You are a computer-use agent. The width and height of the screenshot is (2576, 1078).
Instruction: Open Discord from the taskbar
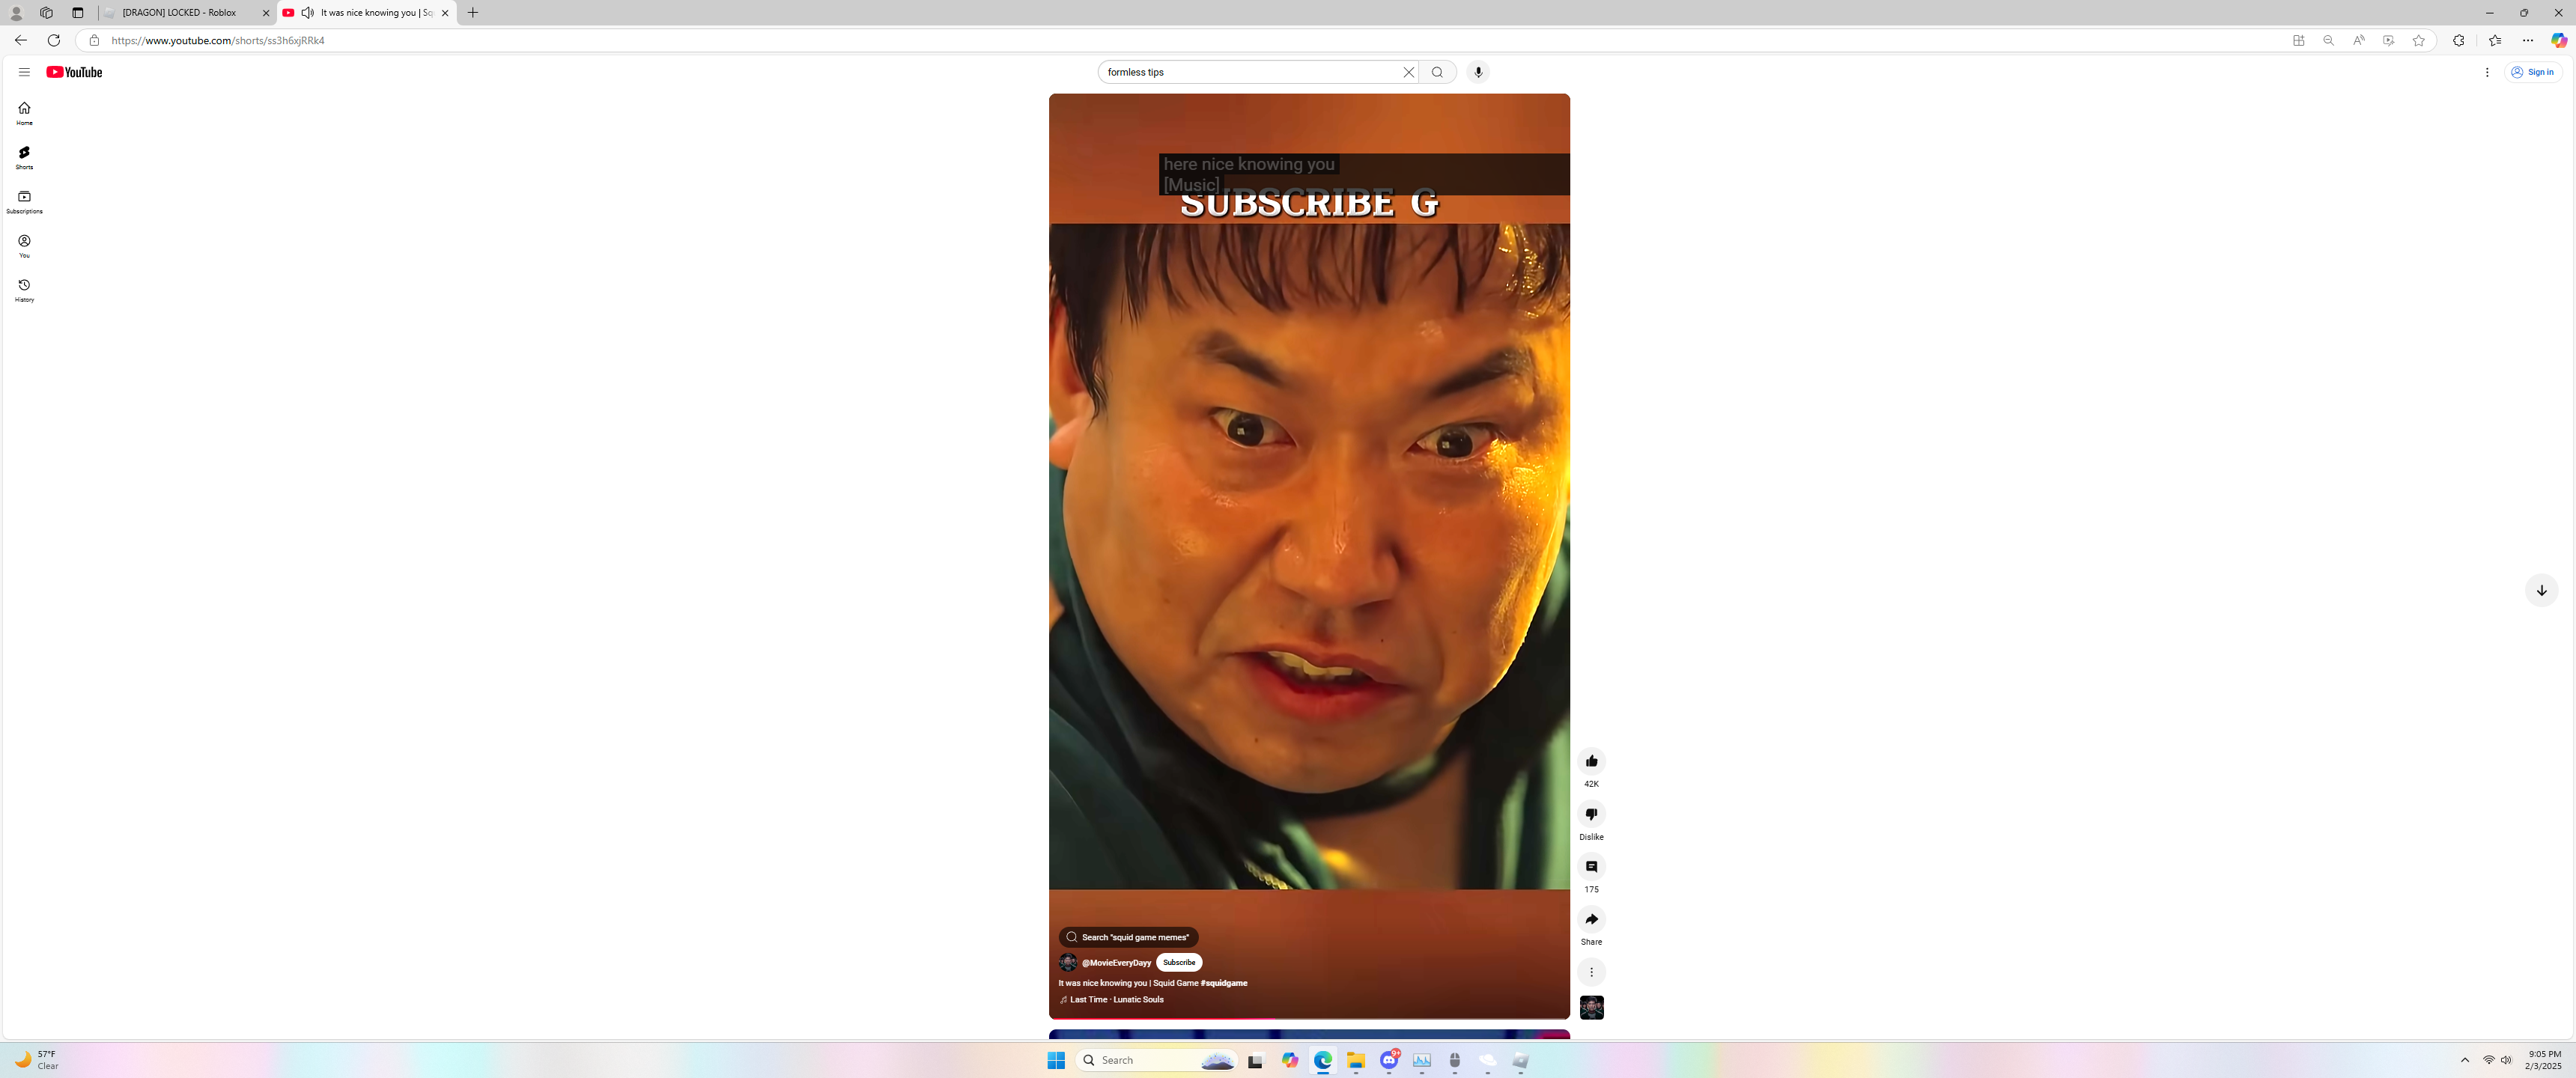[1389, 1060]
